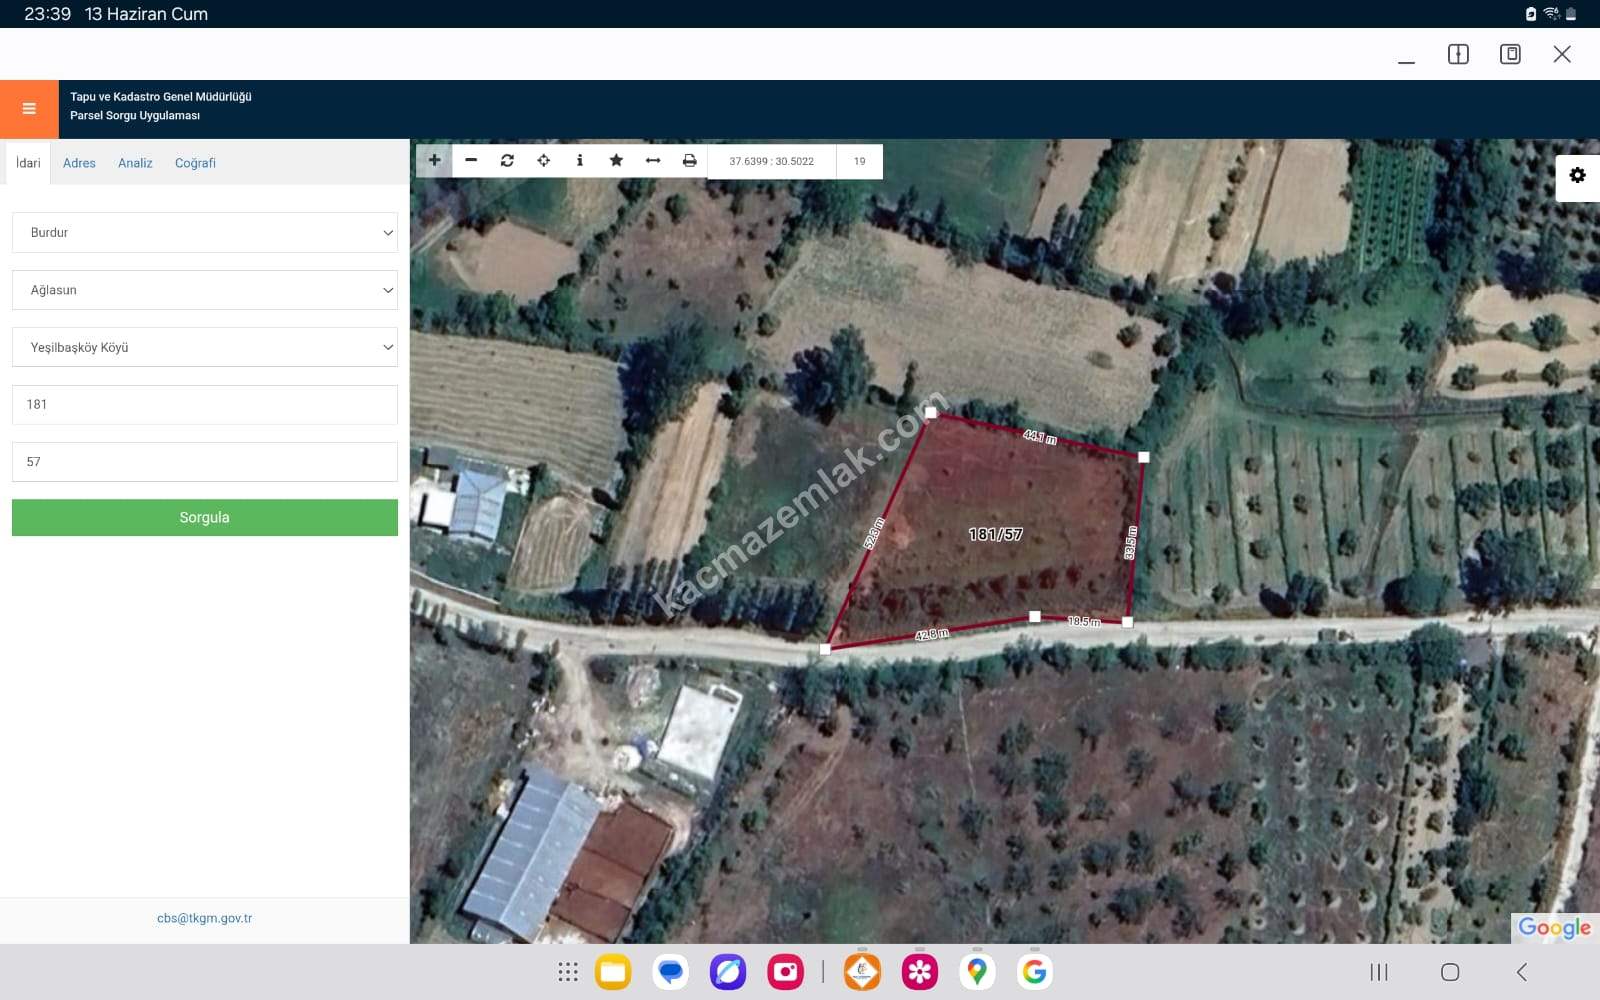Switch to the Adres tab
Screen dimensions: 1600x1000
(79, 163)
